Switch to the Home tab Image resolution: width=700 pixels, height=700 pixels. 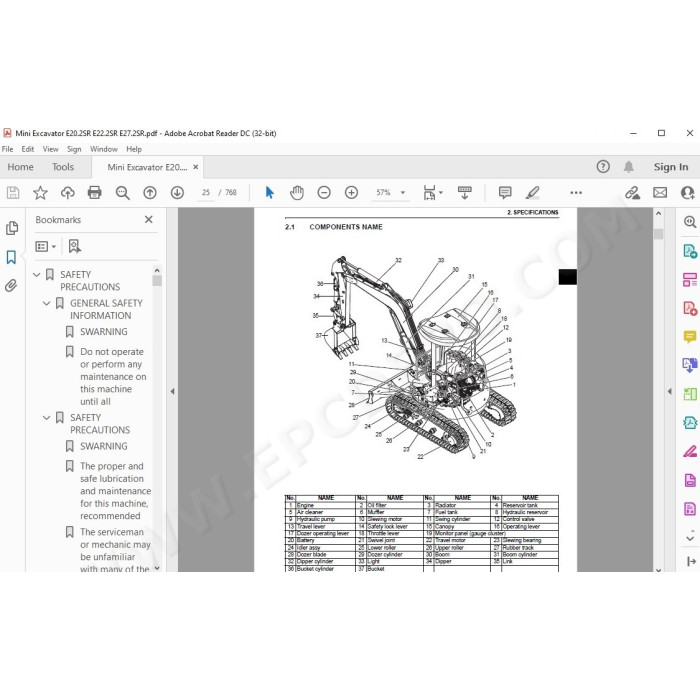click(21, 167)
